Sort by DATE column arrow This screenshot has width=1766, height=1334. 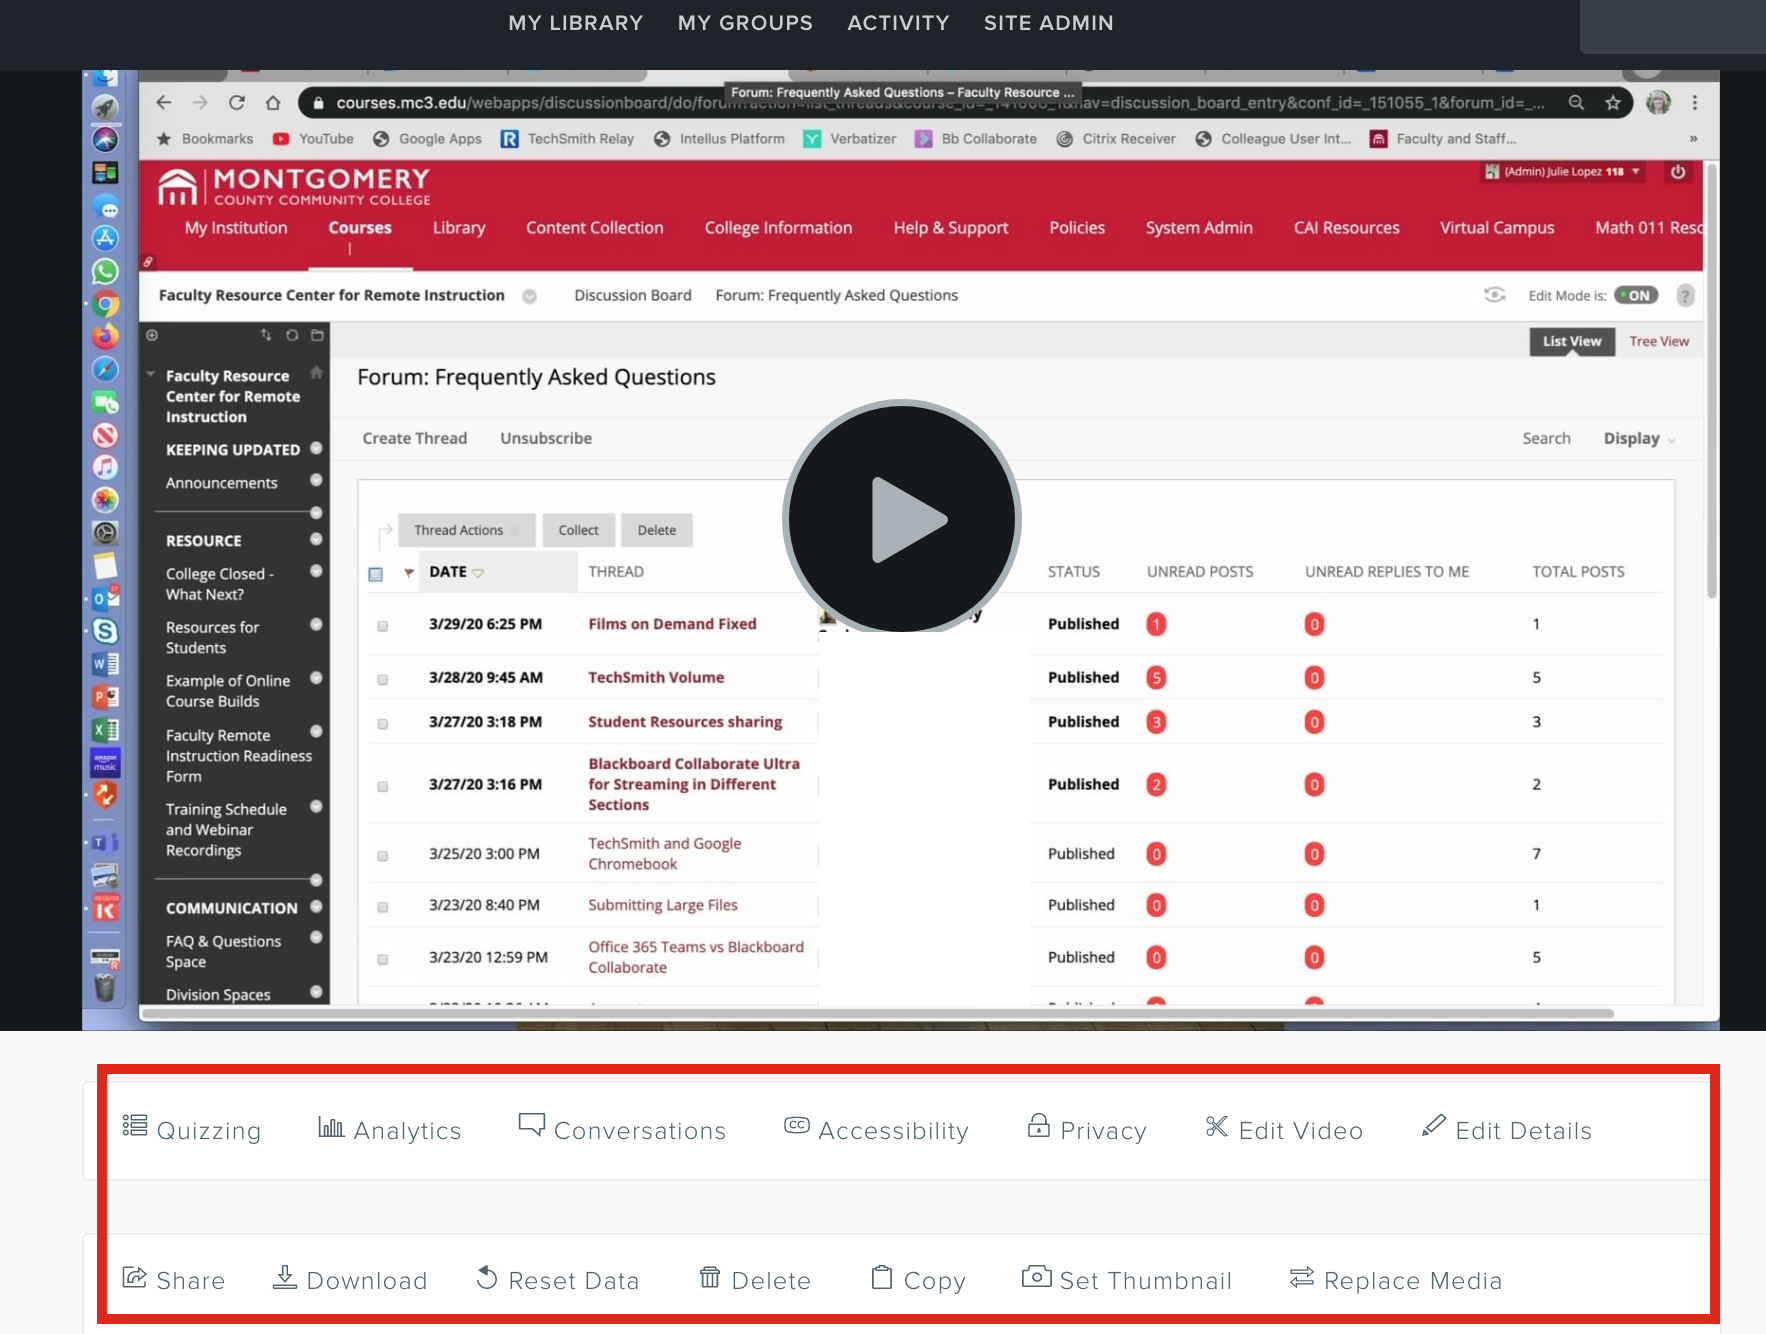tap(478, 573)
